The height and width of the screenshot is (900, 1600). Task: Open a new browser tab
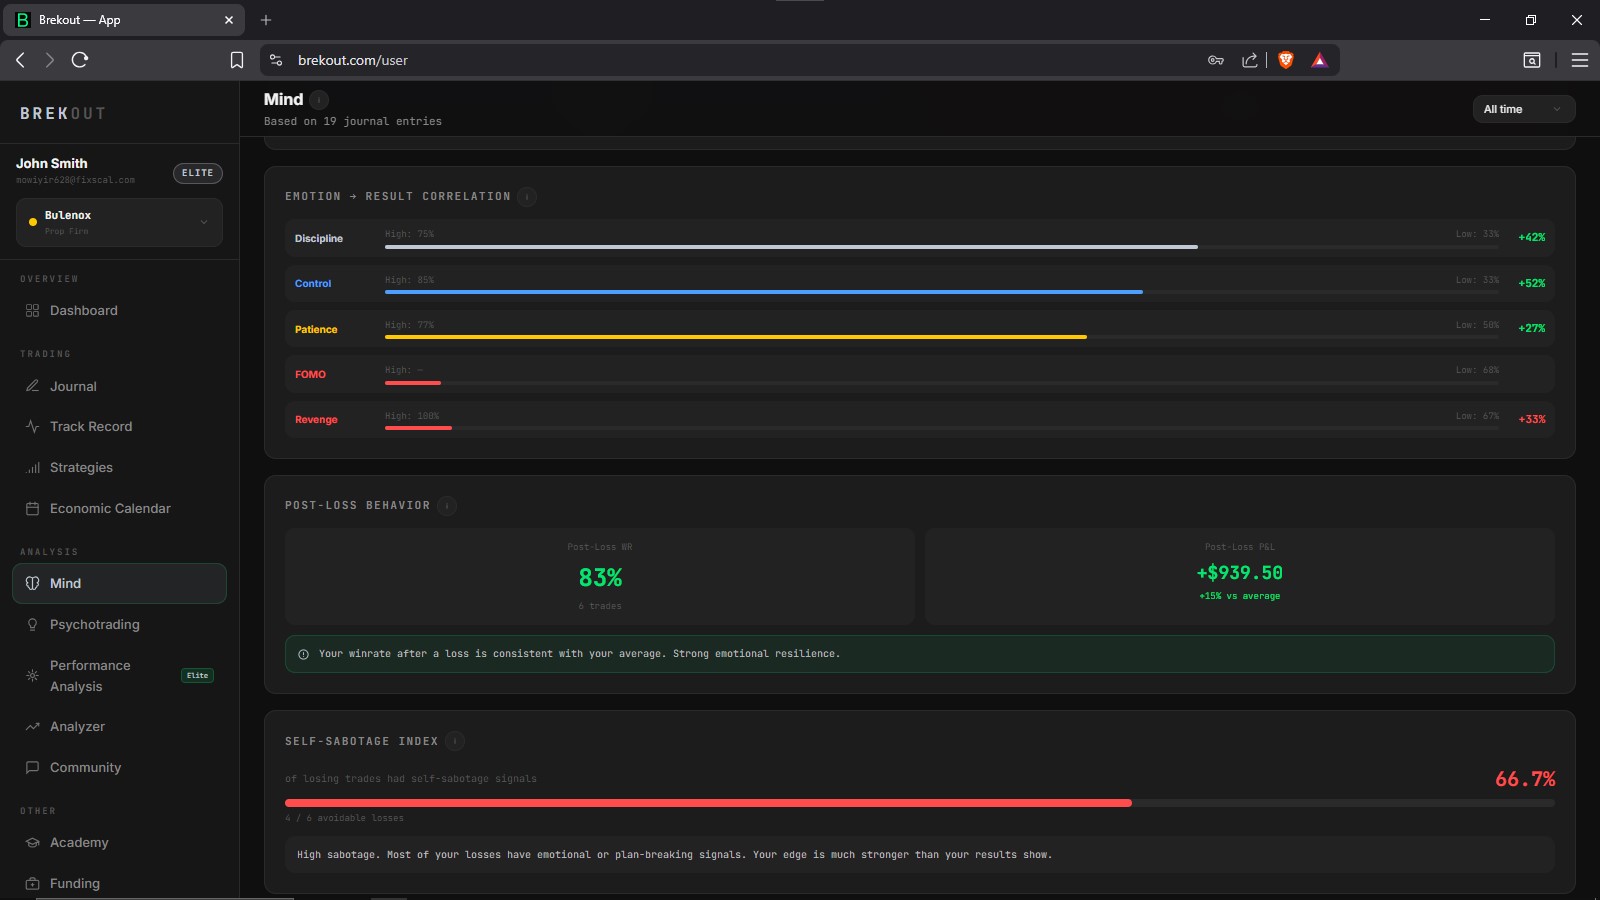266,20
